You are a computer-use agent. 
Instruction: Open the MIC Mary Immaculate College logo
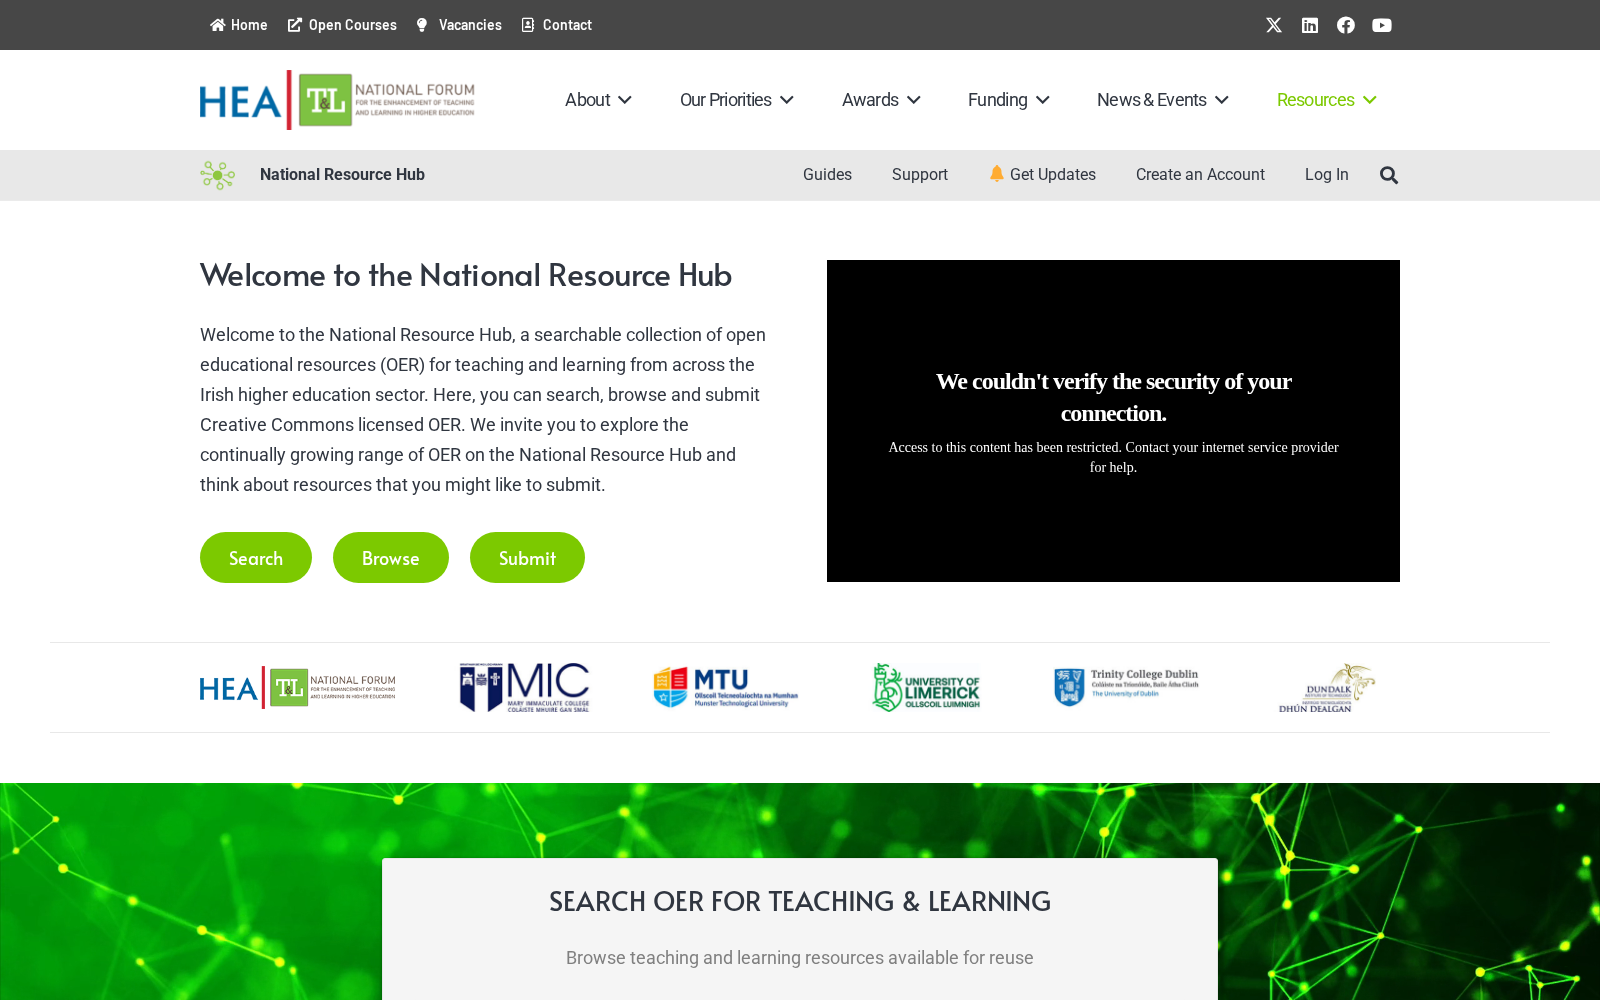click(524, 687)
